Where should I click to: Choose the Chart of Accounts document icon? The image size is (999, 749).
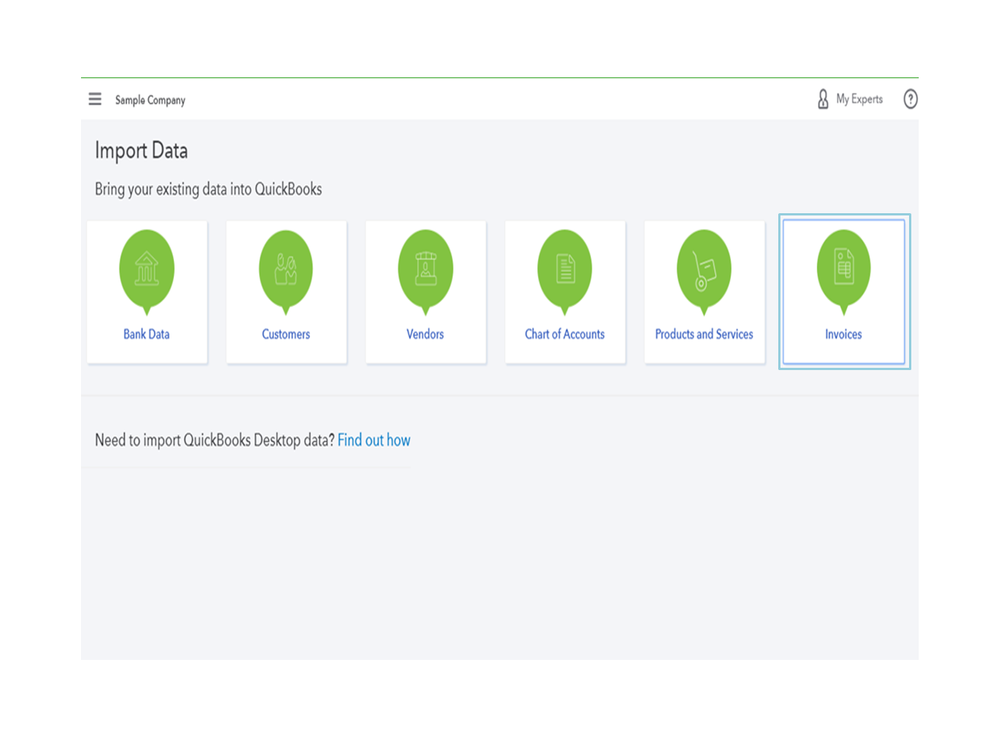pos(565,268)
